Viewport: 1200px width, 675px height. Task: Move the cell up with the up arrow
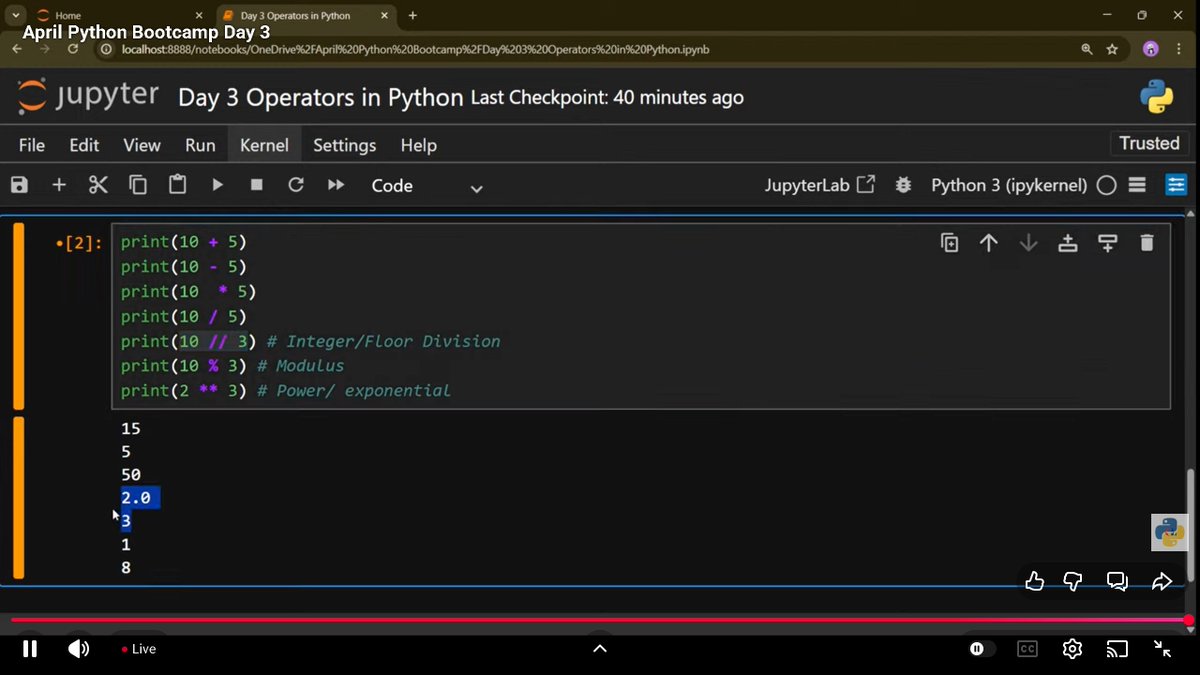click(989, 242)
